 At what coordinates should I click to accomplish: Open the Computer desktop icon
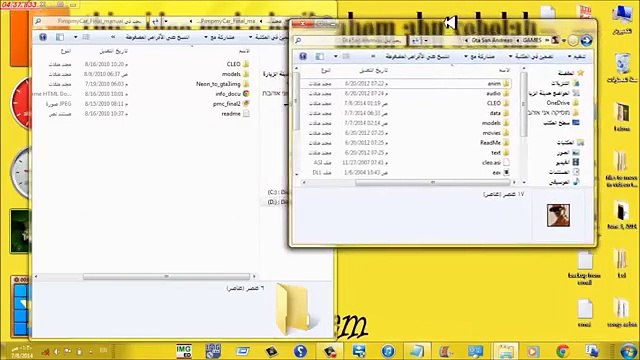(622, 20)
